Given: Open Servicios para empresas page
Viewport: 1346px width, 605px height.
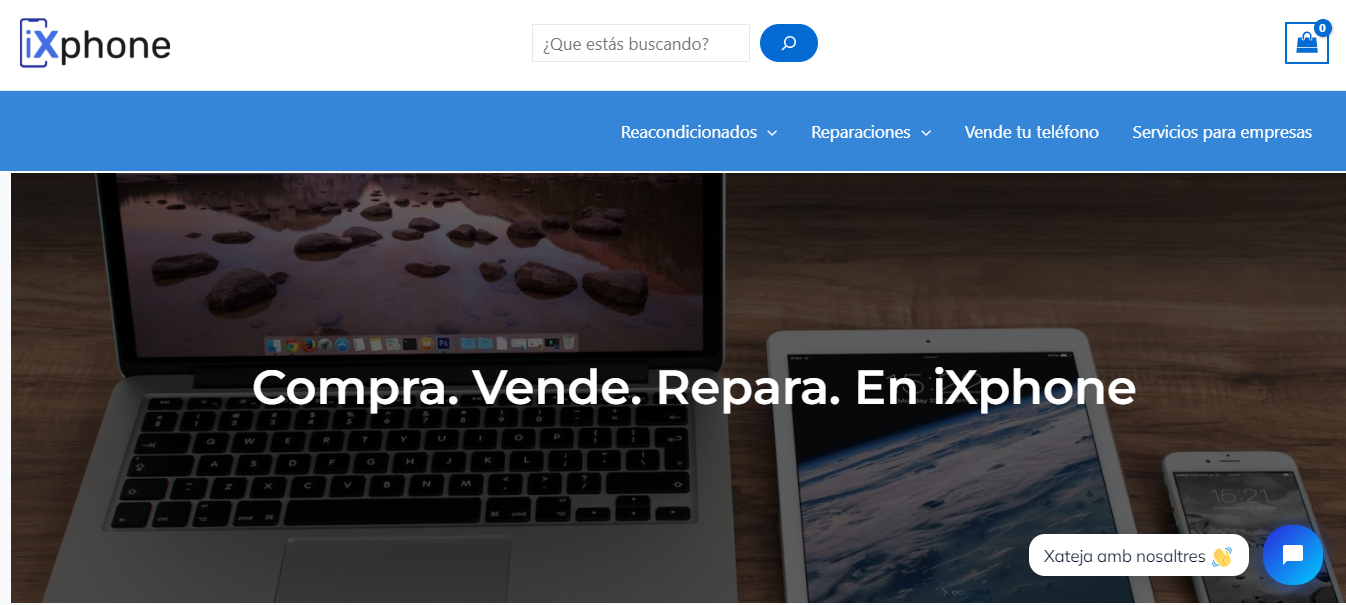Looking at the screenshot, I should click(1222, 132).
